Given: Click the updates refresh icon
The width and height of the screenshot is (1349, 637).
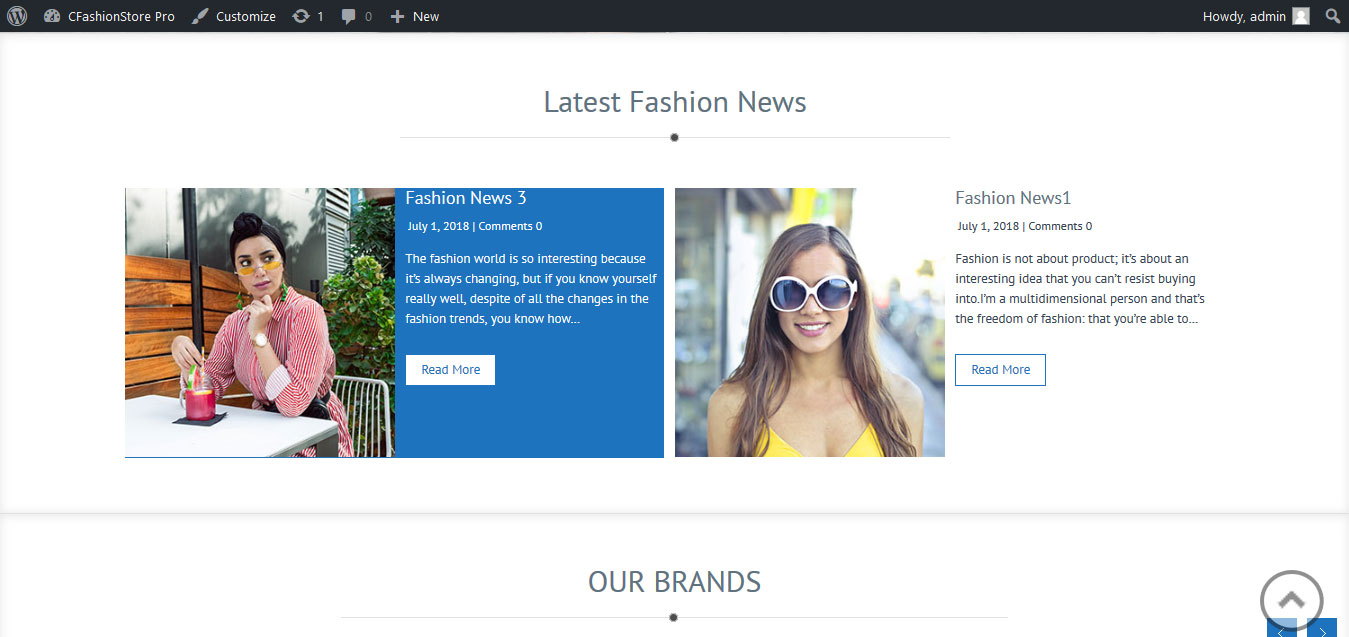Looking at the screenshot, I should (300, 16).
